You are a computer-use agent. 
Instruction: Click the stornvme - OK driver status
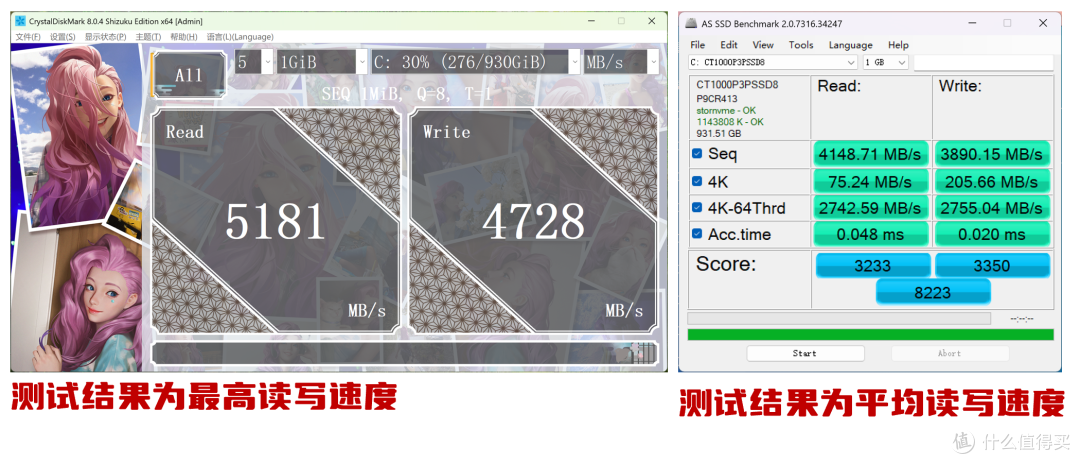click(x=726, y=110)
